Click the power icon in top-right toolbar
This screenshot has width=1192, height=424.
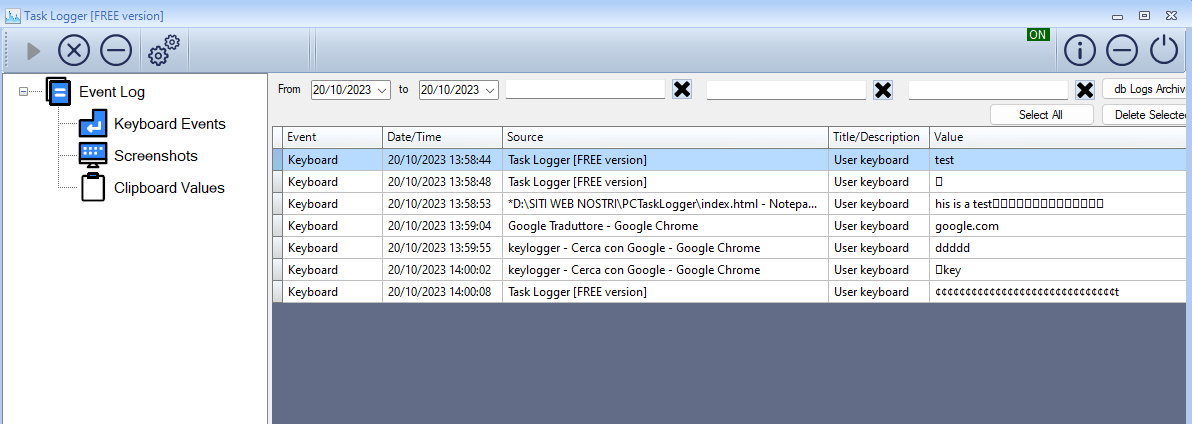point(1164,50)
